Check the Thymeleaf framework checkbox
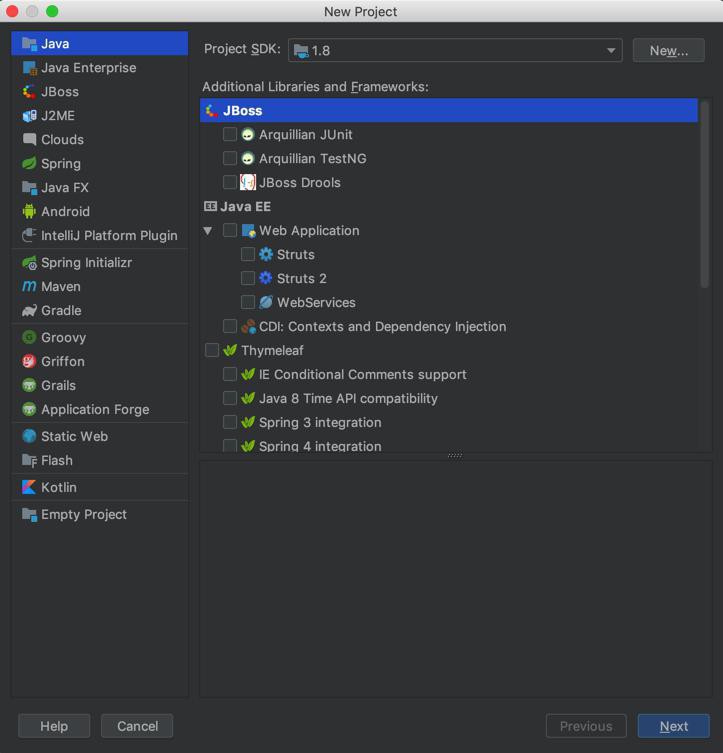Screen dimensions: 723x753 pos(212,351)
